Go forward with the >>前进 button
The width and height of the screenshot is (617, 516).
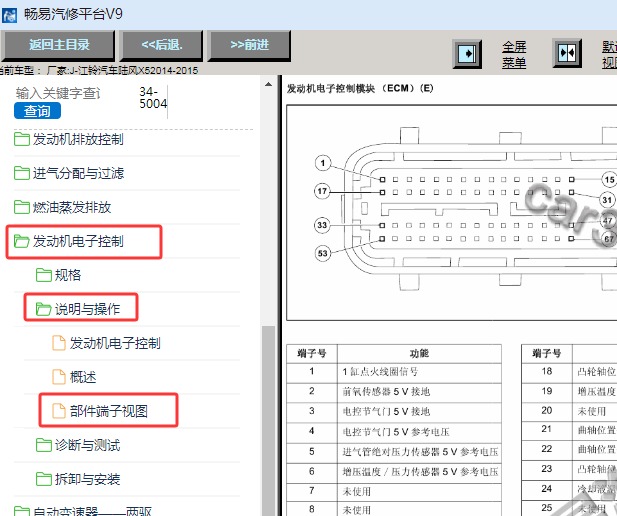tap(249, 45)
